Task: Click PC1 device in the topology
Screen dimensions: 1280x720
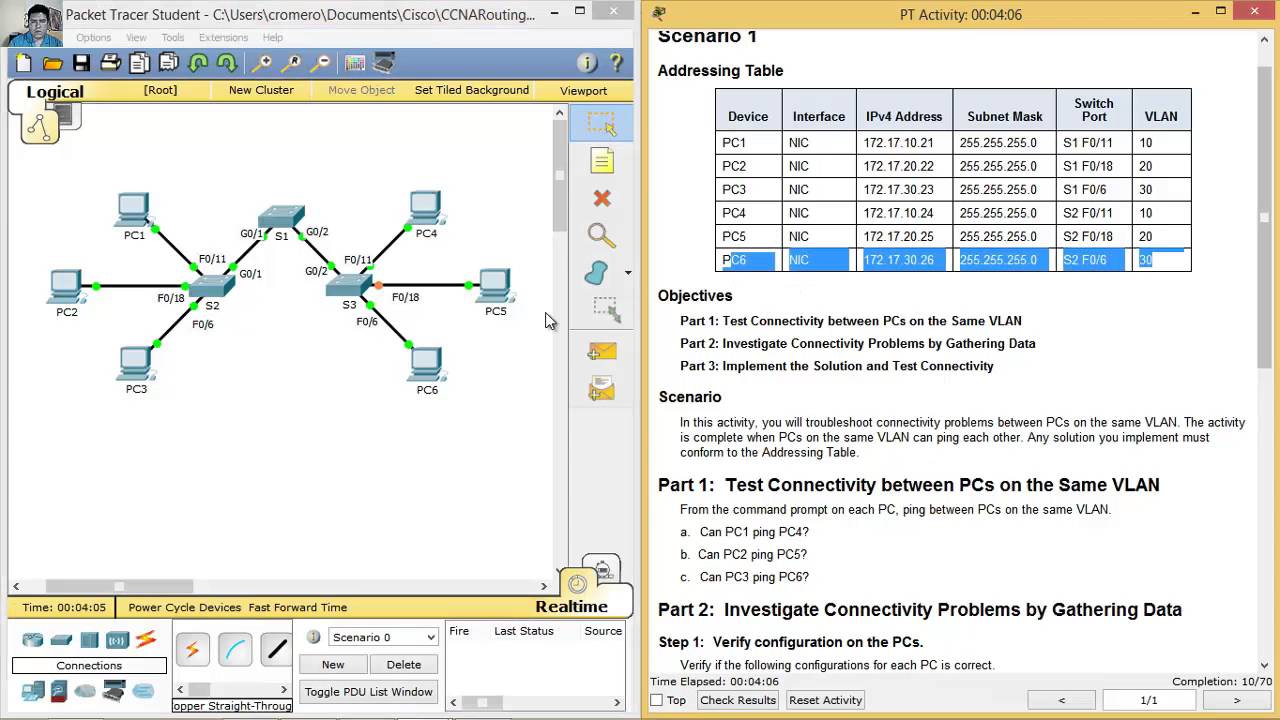Action: [x=133, y=212]
